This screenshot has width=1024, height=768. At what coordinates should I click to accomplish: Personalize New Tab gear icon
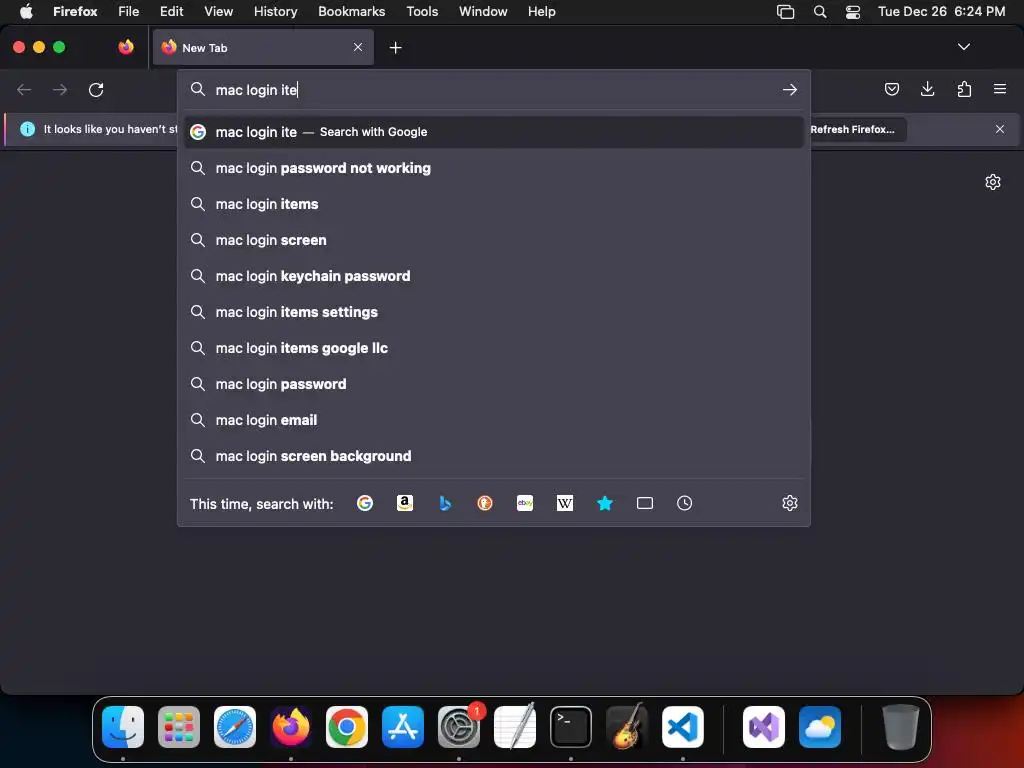[993, 182]
